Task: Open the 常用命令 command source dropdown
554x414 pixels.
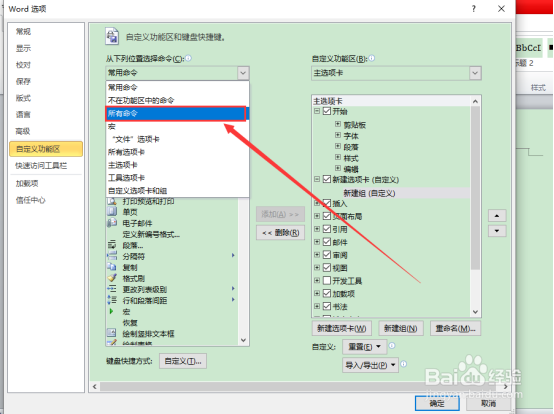Action: pyautogui.click(x=177, y=73)
